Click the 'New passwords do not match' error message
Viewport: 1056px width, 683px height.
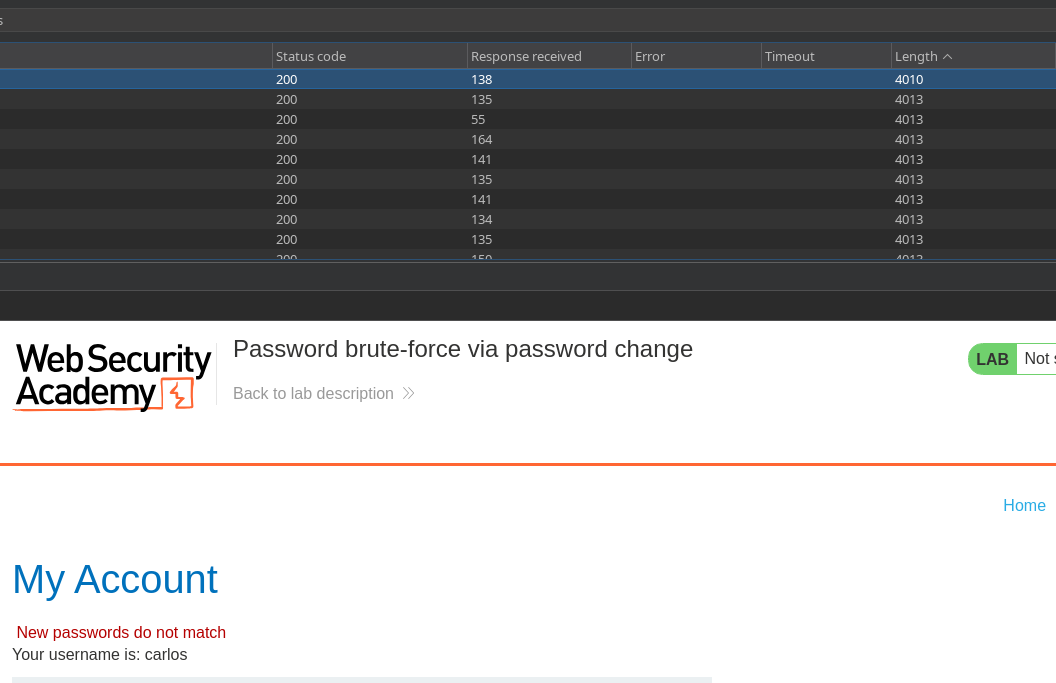tap(121, 633)
